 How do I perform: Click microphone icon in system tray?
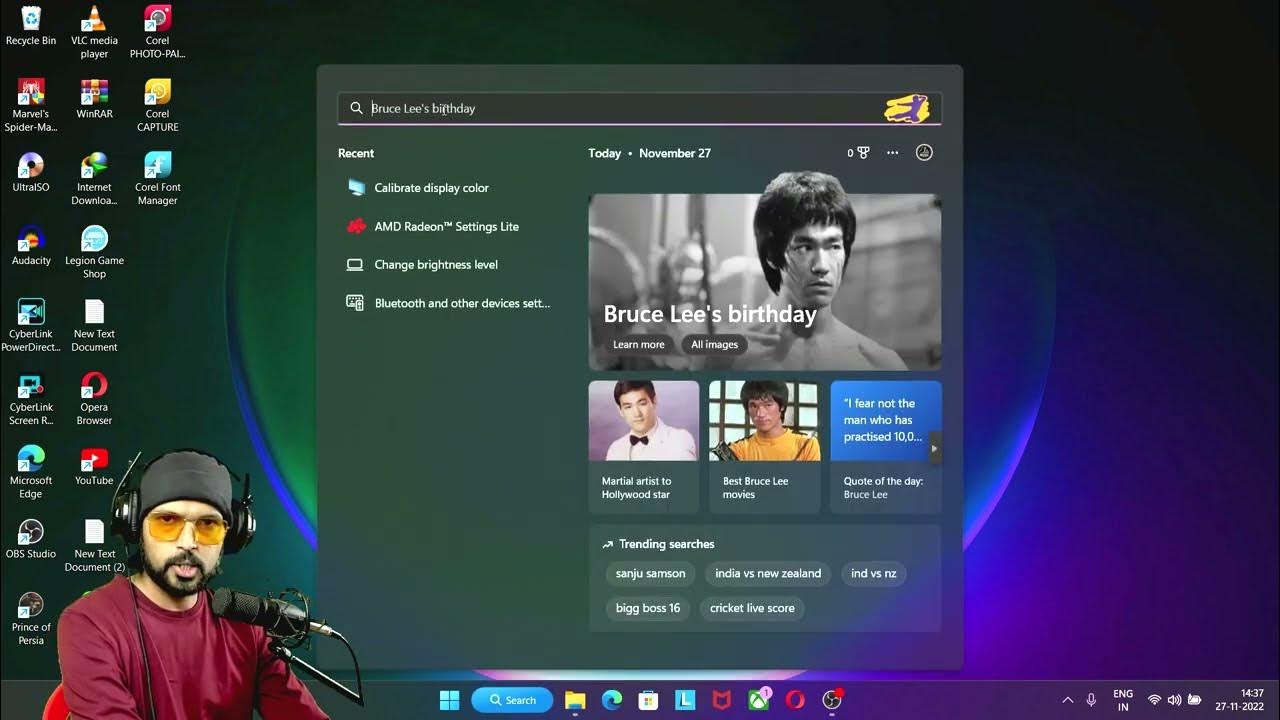pos(1091,700)
